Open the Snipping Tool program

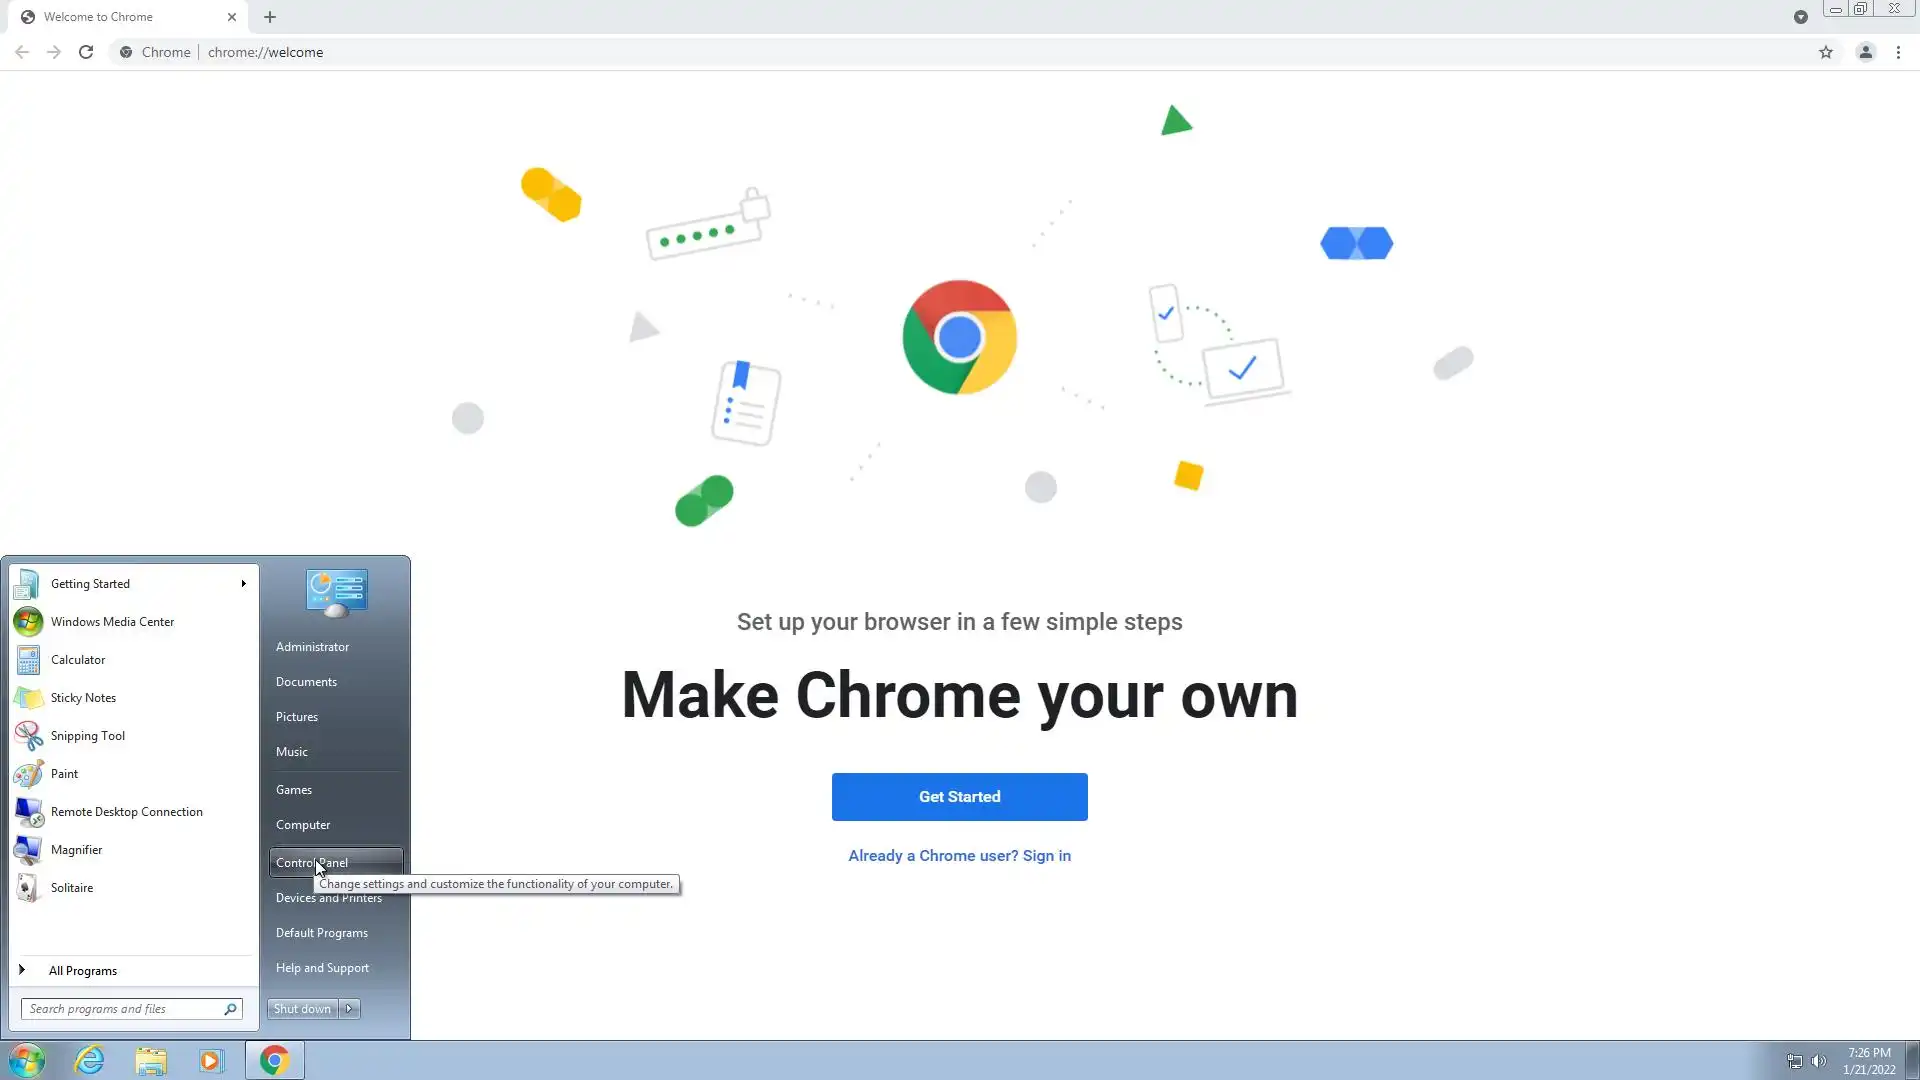pyautogui.click(x=88, y=736)
